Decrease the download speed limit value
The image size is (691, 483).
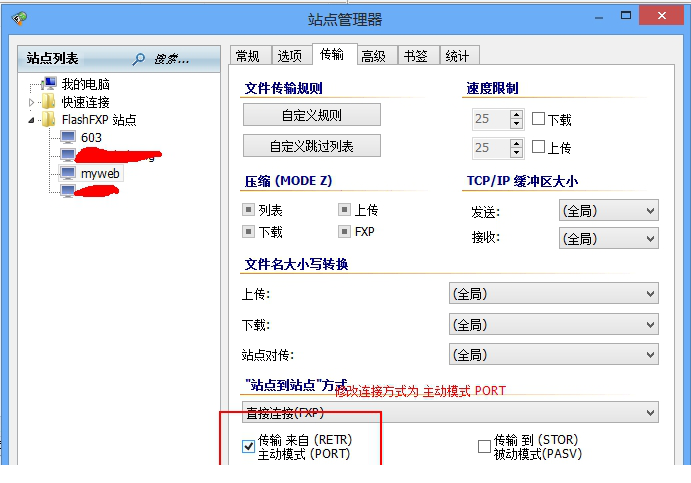point(516,124)
